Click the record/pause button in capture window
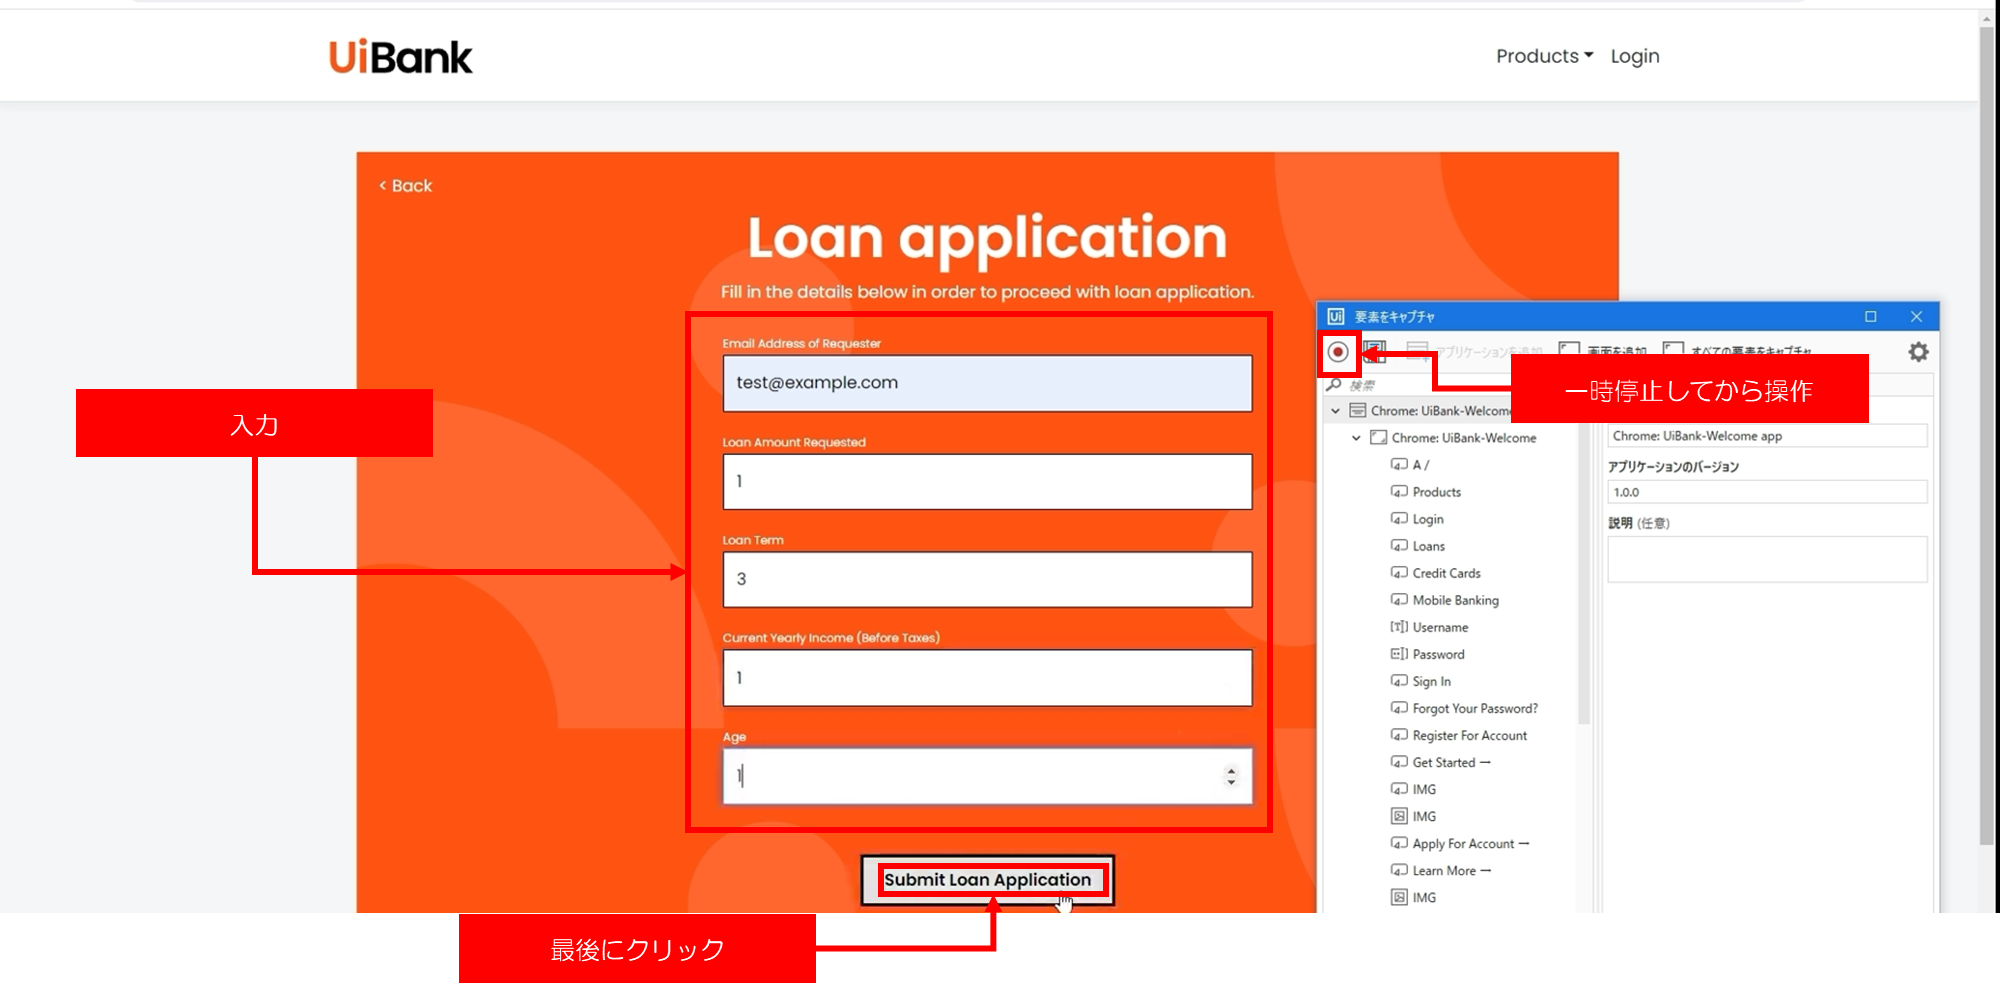The image size is (2000, 983). pos(1338,352)
